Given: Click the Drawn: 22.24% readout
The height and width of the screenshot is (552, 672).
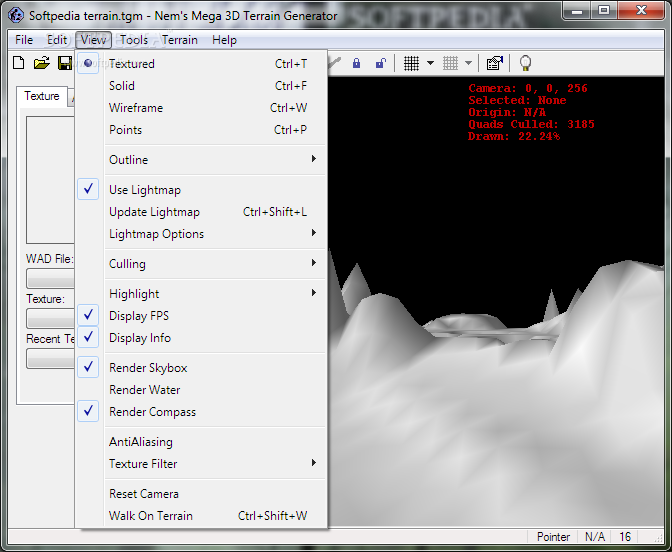Looking at the screenshot, I should tap(514, 136).
